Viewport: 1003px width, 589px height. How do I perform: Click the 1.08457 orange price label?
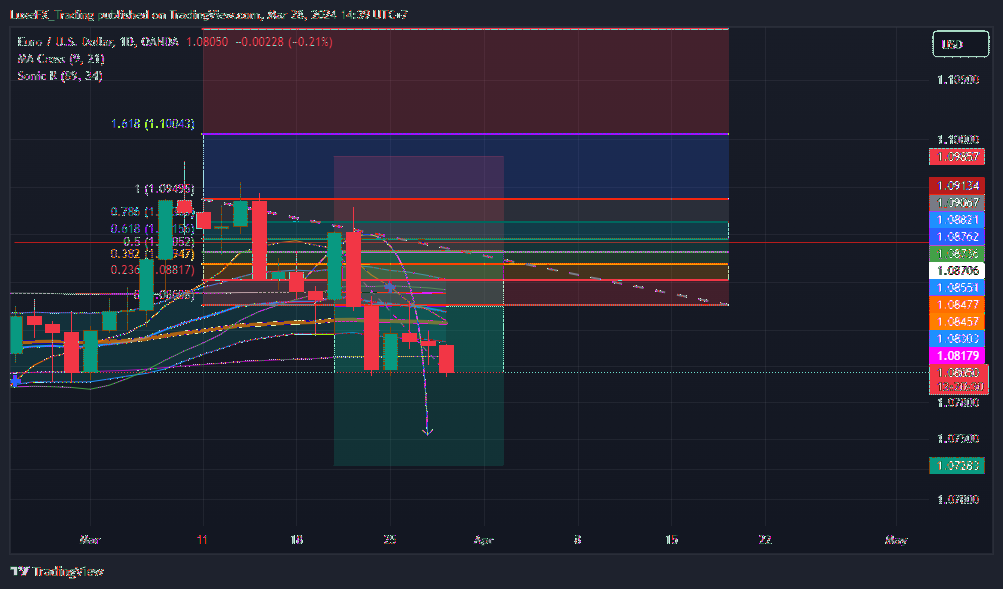click(x=957, y=322)
